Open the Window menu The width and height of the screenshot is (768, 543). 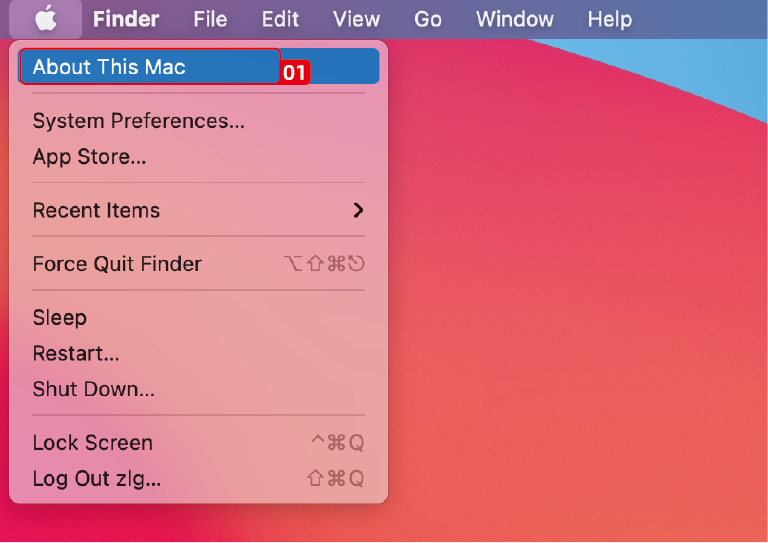tap(514, 19)
